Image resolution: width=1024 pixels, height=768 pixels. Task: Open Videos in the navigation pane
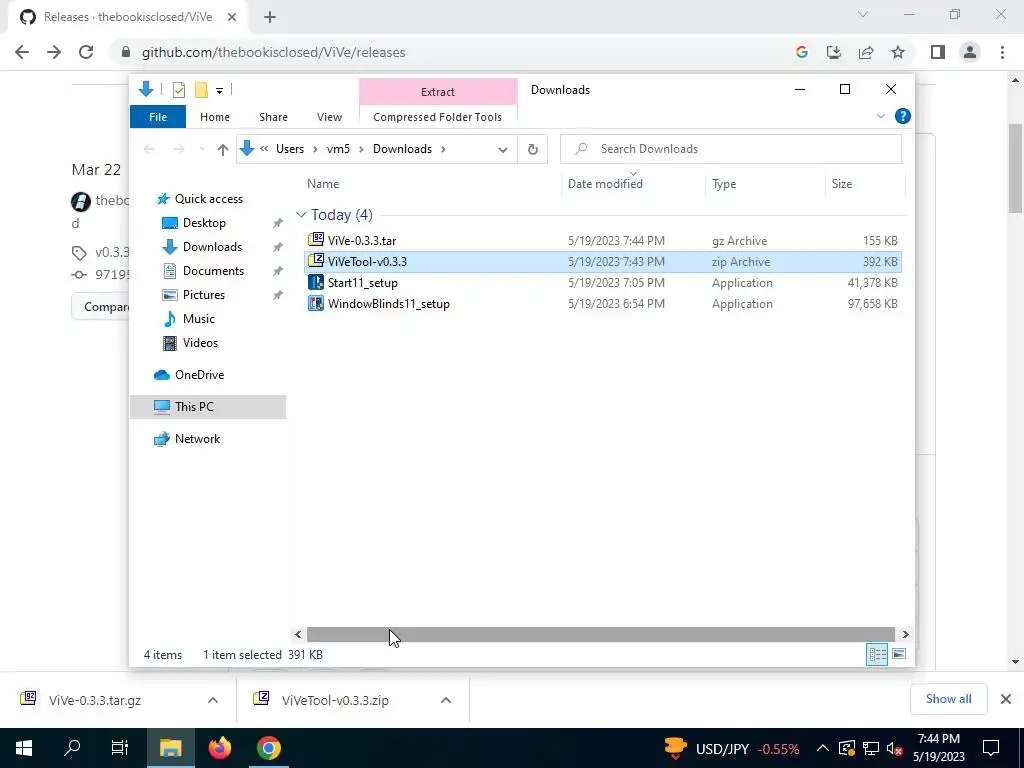pos(200,343)
